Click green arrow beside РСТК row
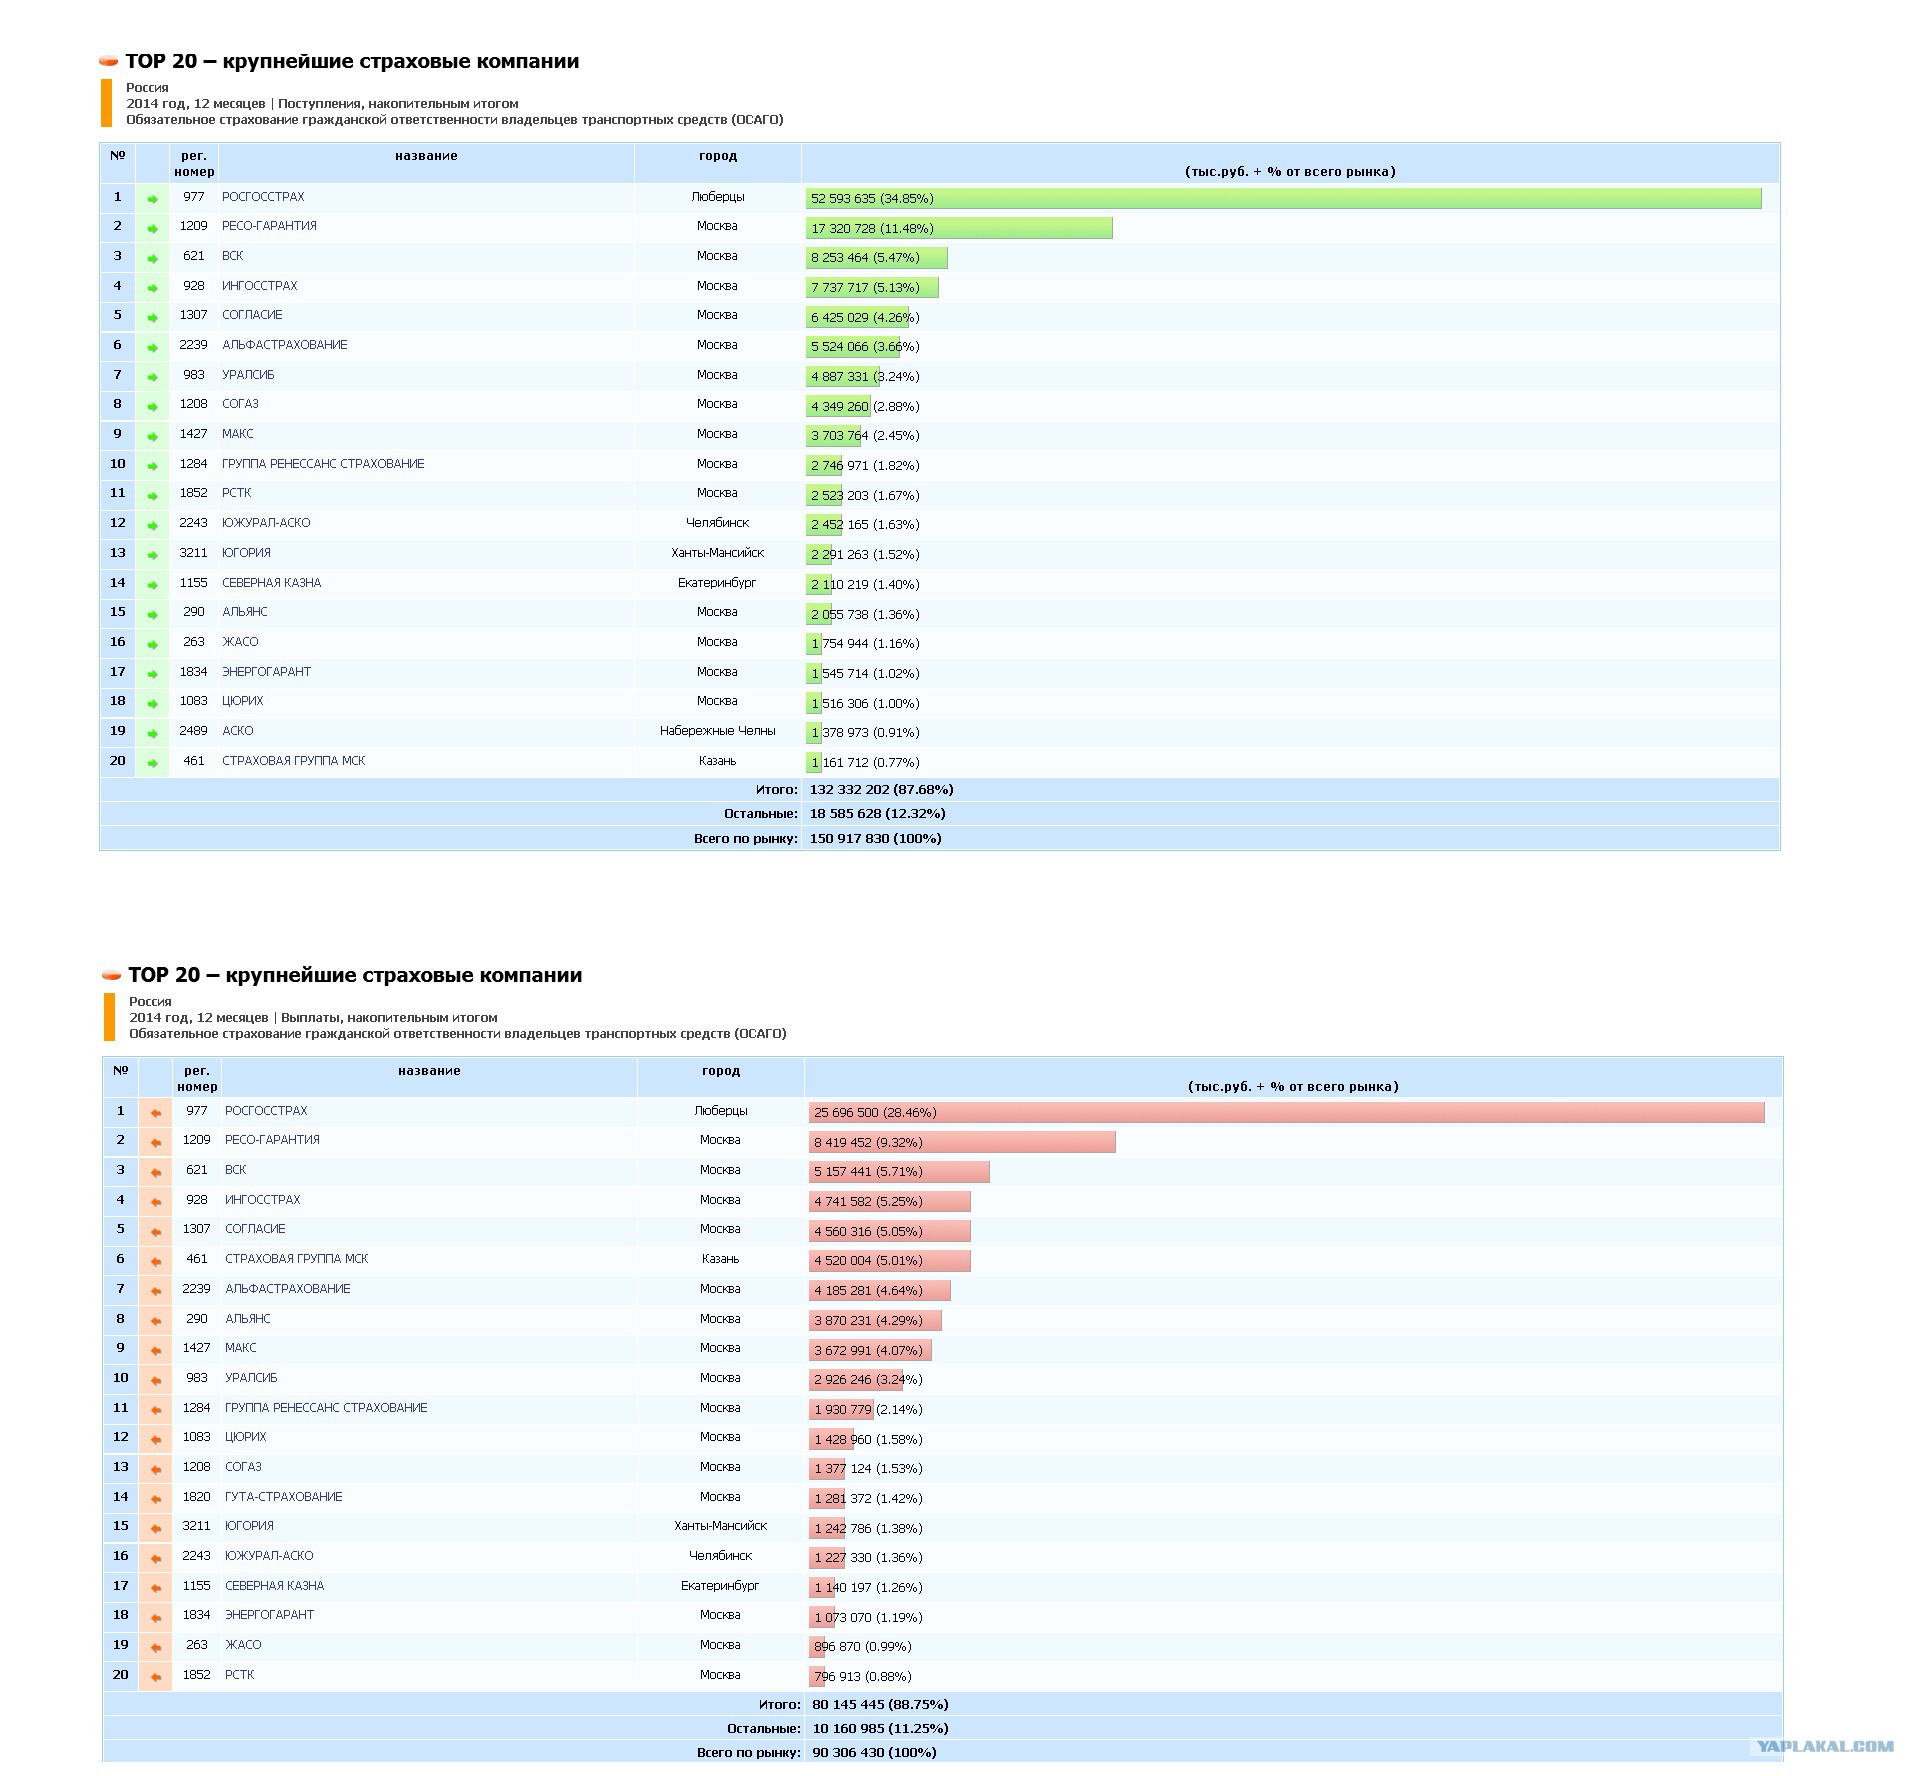1920x1776 pixels. pyautogui.click(x=152, y=495)
